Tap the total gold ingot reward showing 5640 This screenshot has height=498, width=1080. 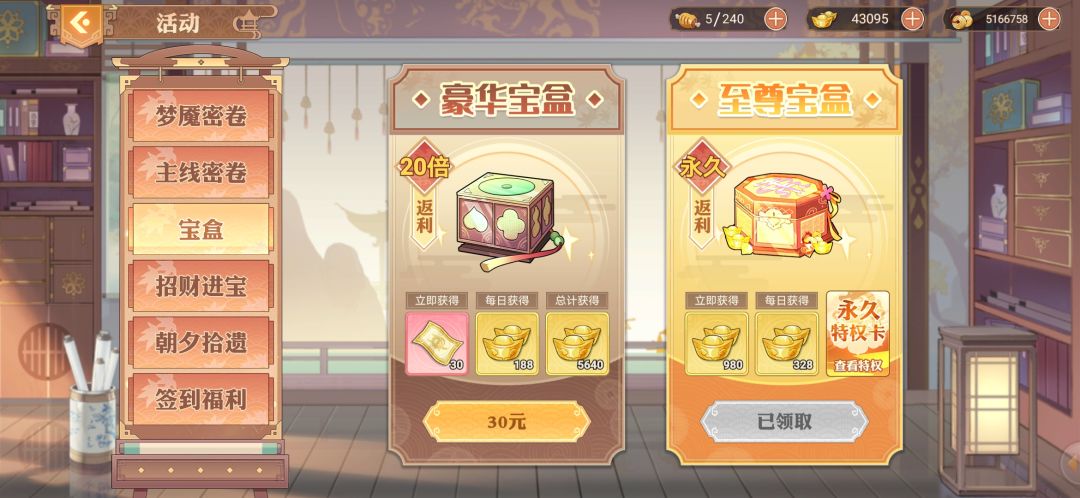[x=577, y=344]
